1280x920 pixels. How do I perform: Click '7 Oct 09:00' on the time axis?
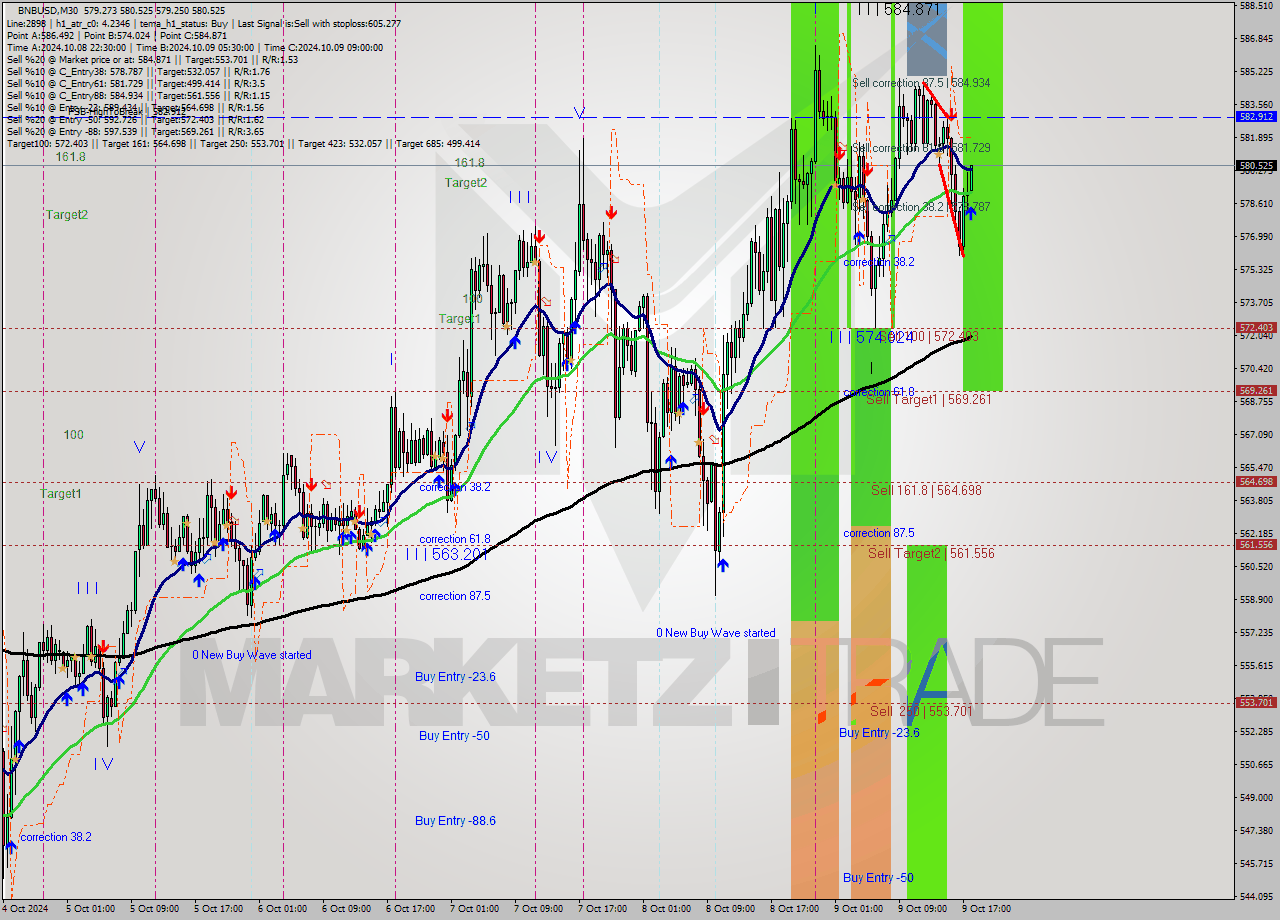538,909
